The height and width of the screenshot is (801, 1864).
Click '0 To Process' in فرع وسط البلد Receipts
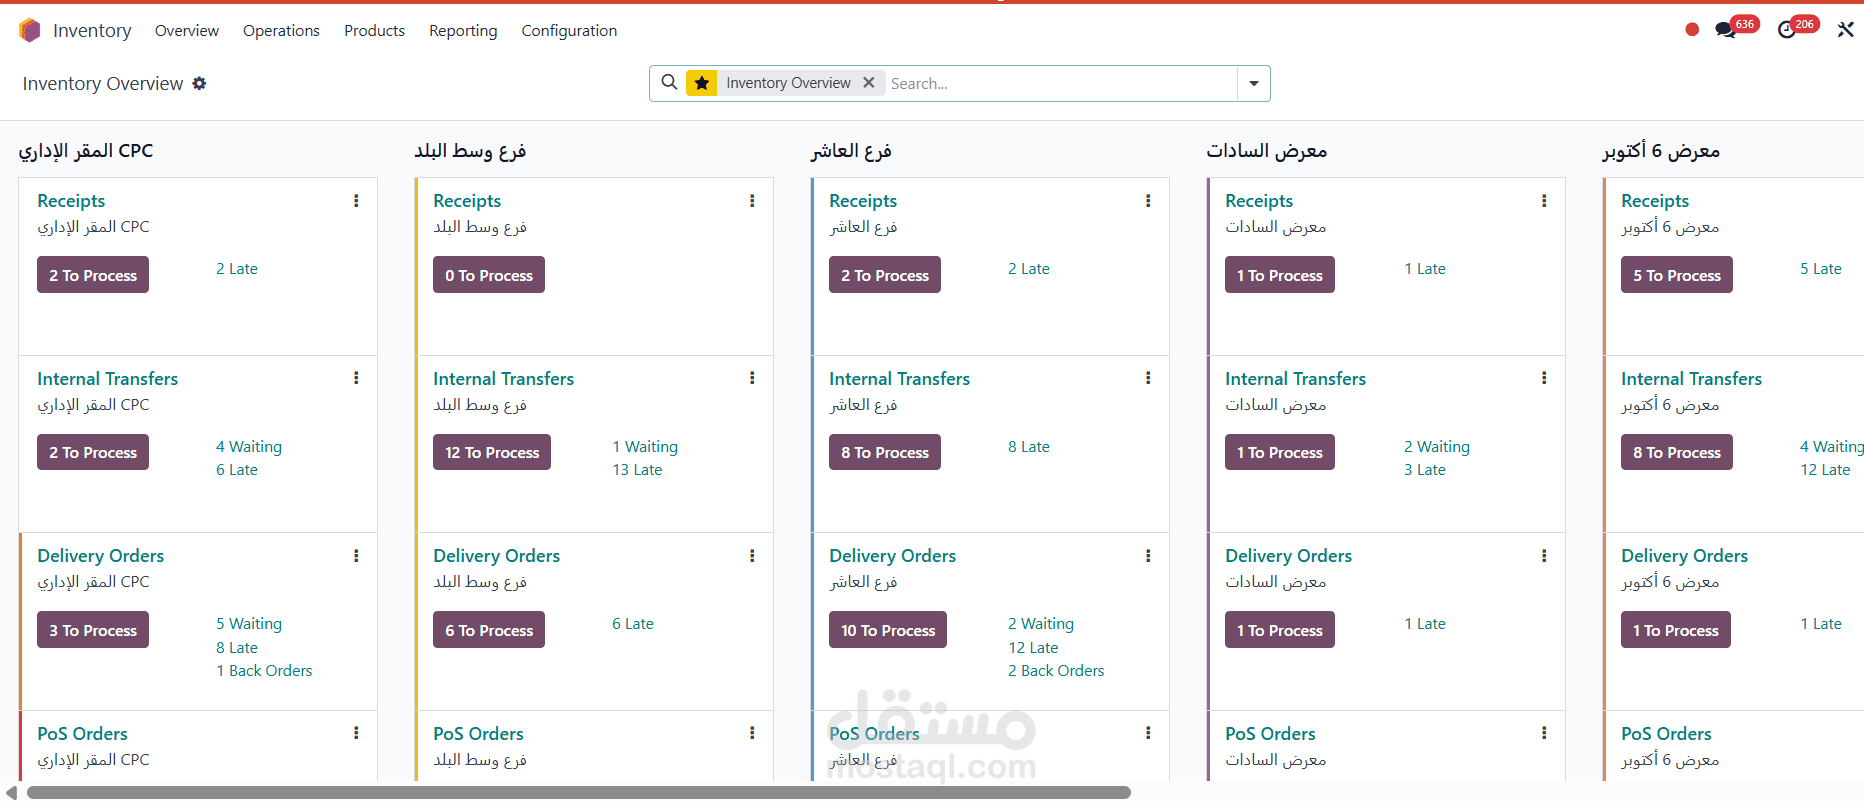pos(489,275)
